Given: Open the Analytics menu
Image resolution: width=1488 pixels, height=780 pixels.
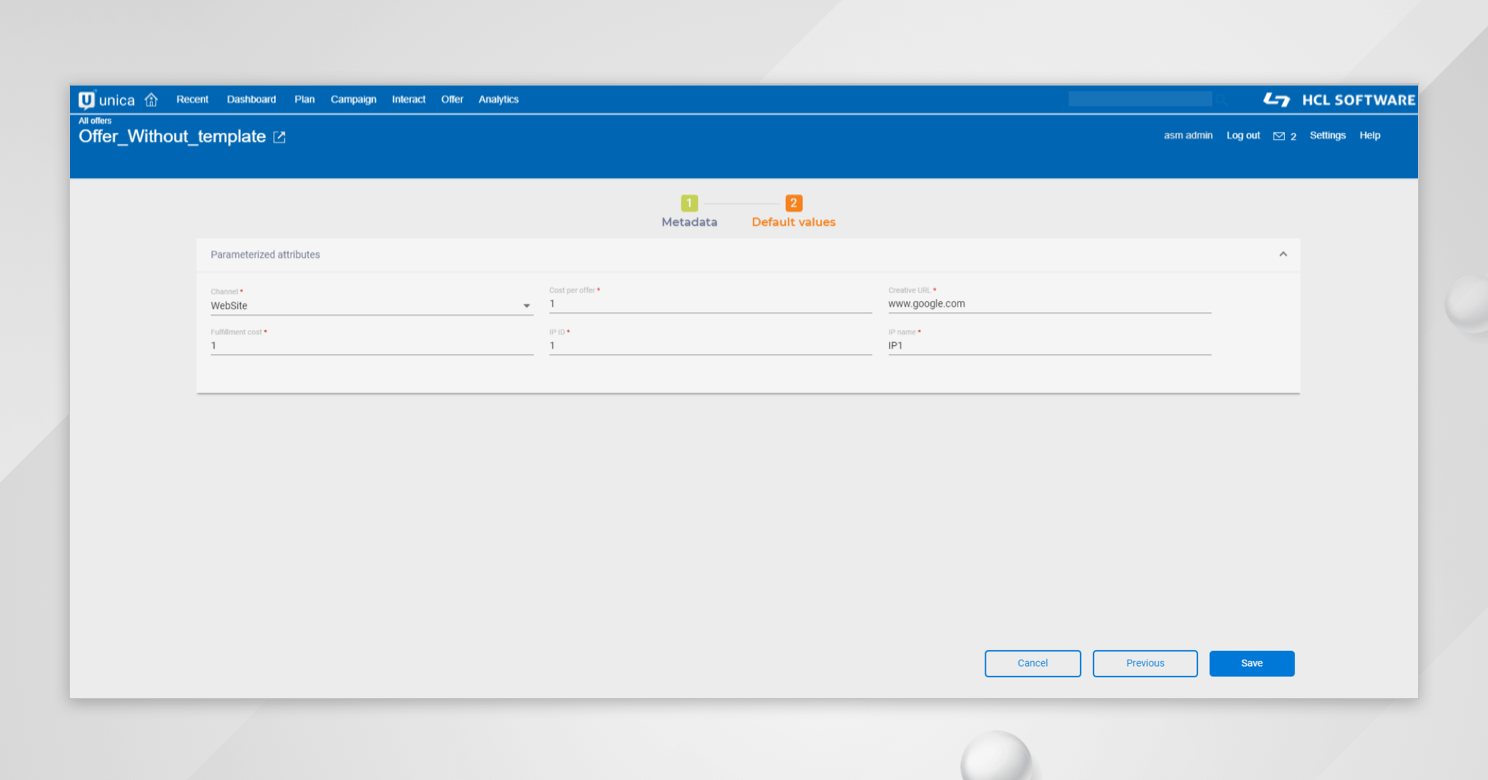Looking at the screenshot, I should point(498,99).
